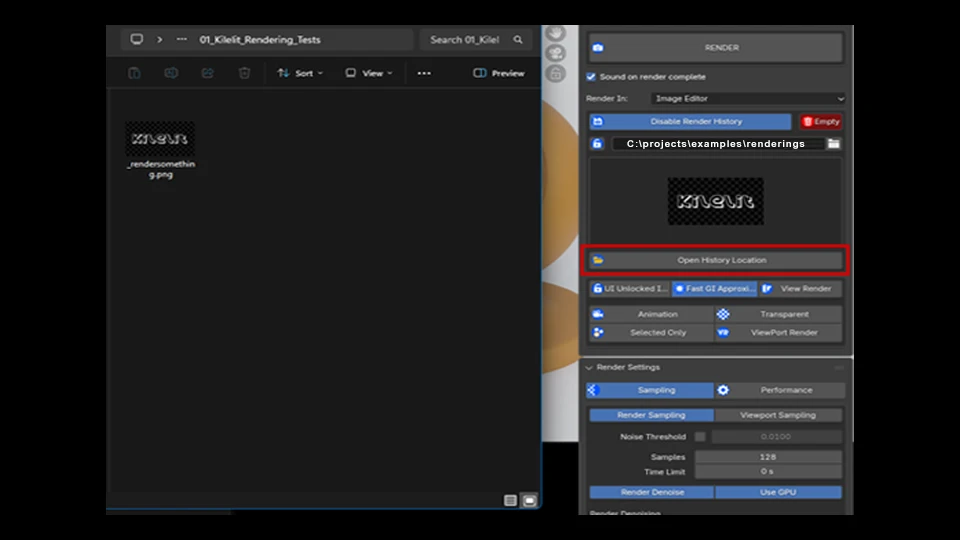
Task: Click Open History Location button
Action: 715,260
